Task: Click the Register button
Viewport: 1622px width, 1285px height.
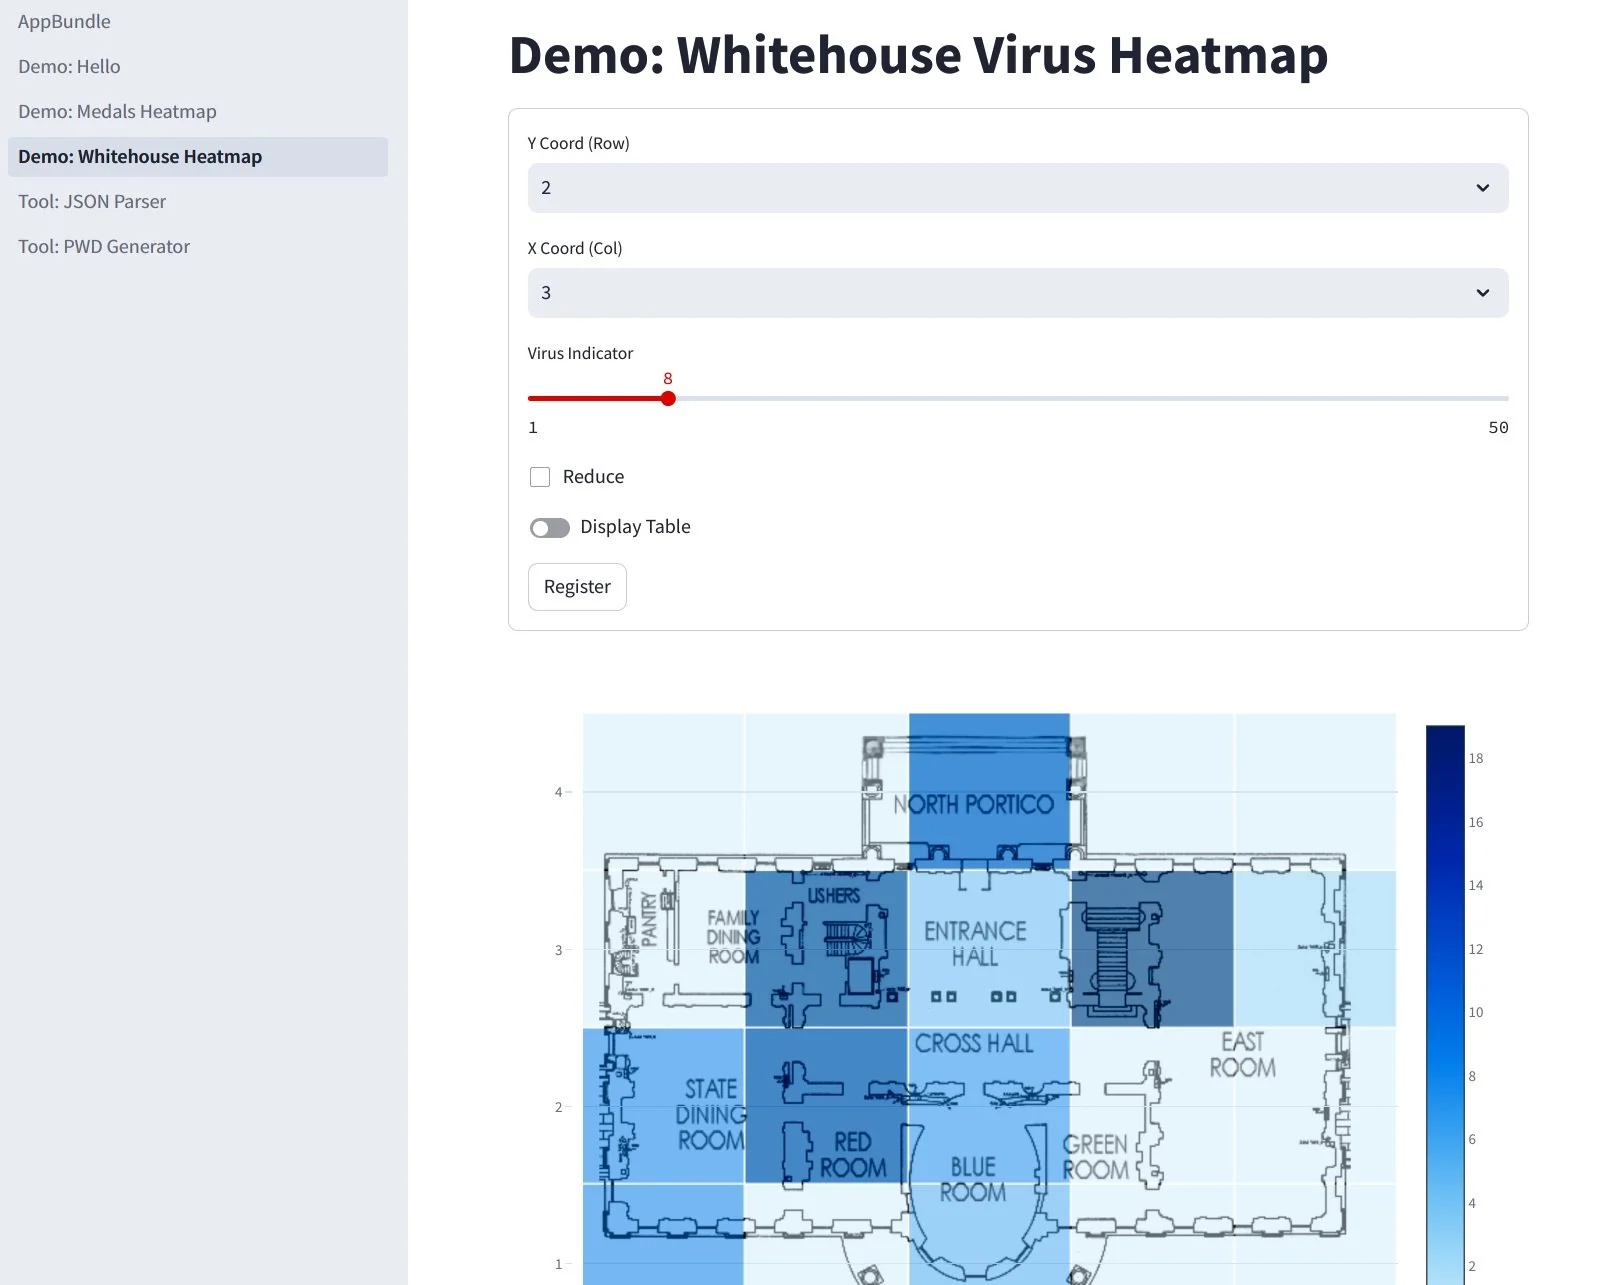Action: tap(577, 587)
